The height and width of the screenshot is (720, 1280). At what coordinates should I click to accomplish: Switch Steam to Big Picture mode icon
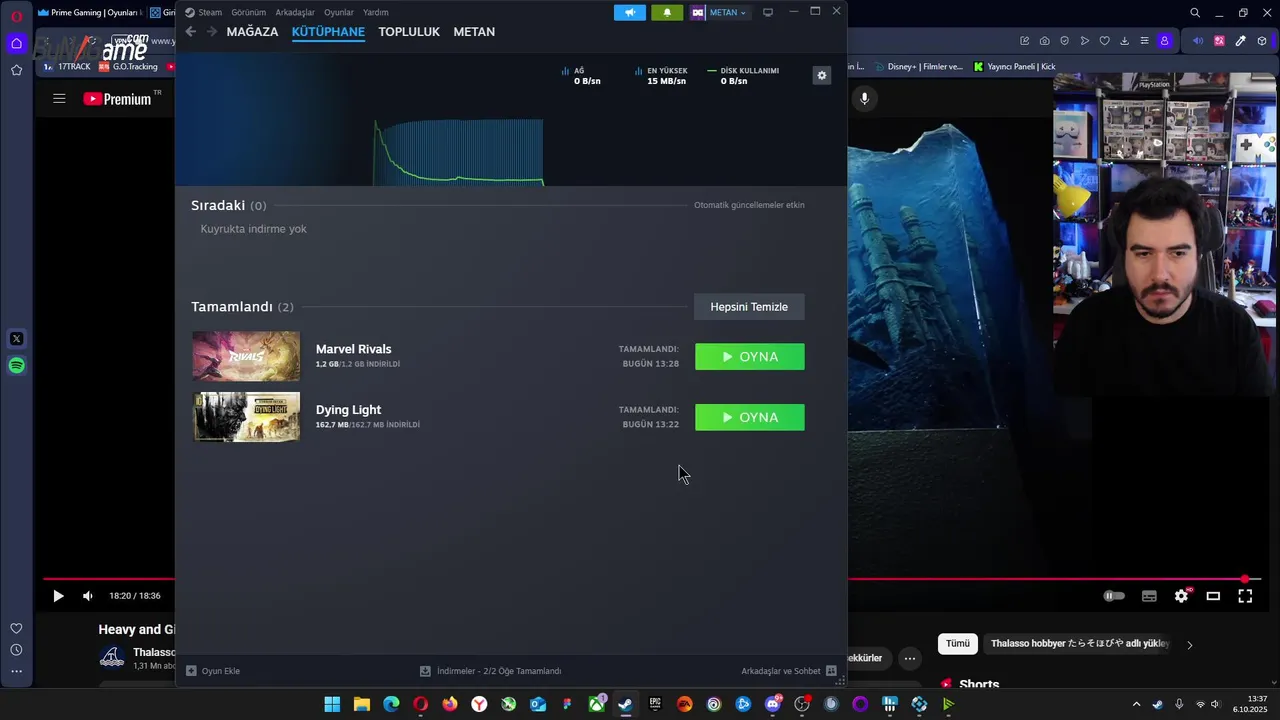click(768, 12)
